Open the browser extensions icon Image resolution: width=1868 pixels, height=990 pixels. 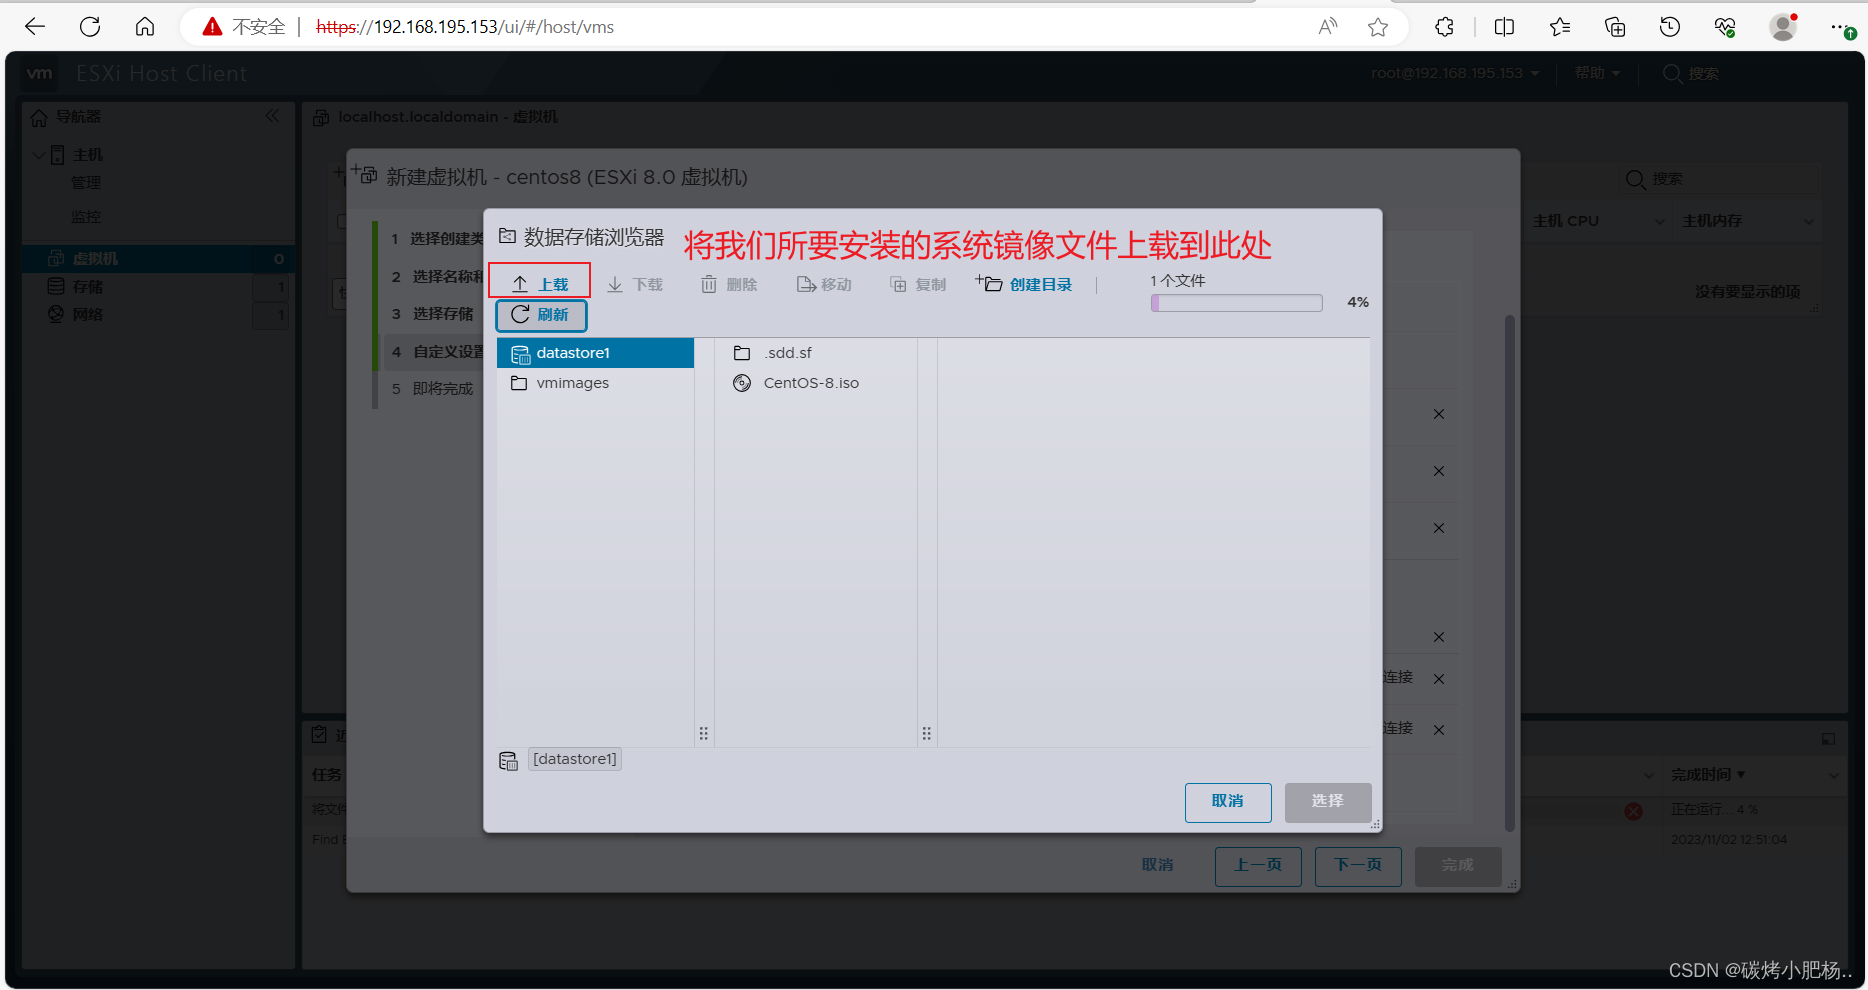pyautogui.click(x=1444, y=27)
